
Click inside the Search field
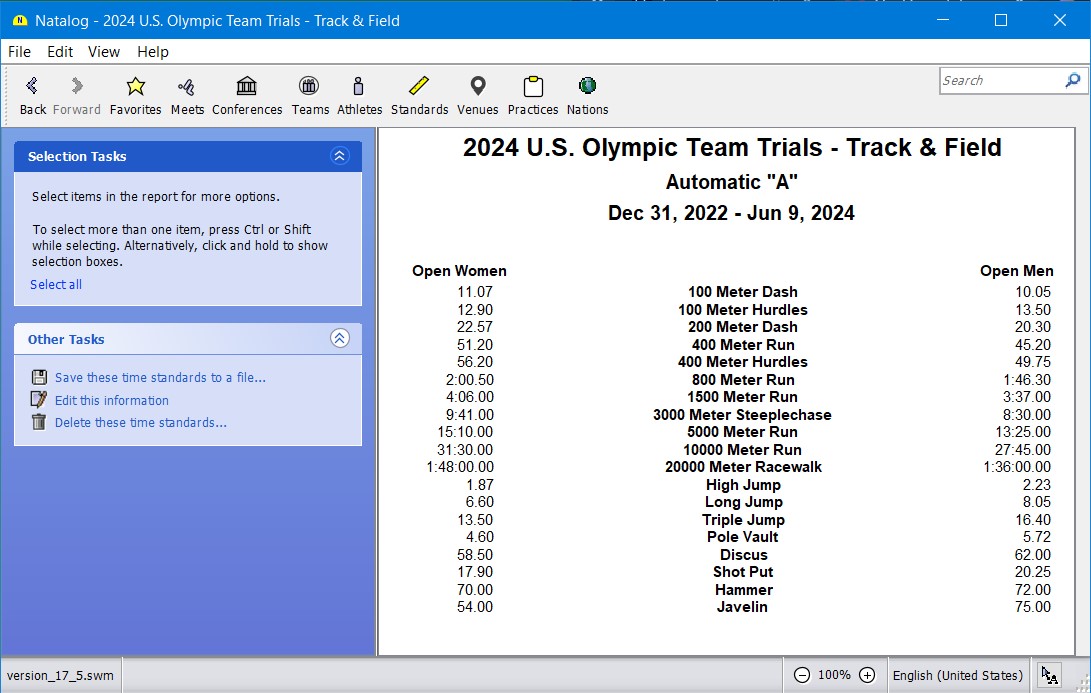[1000, 81]
